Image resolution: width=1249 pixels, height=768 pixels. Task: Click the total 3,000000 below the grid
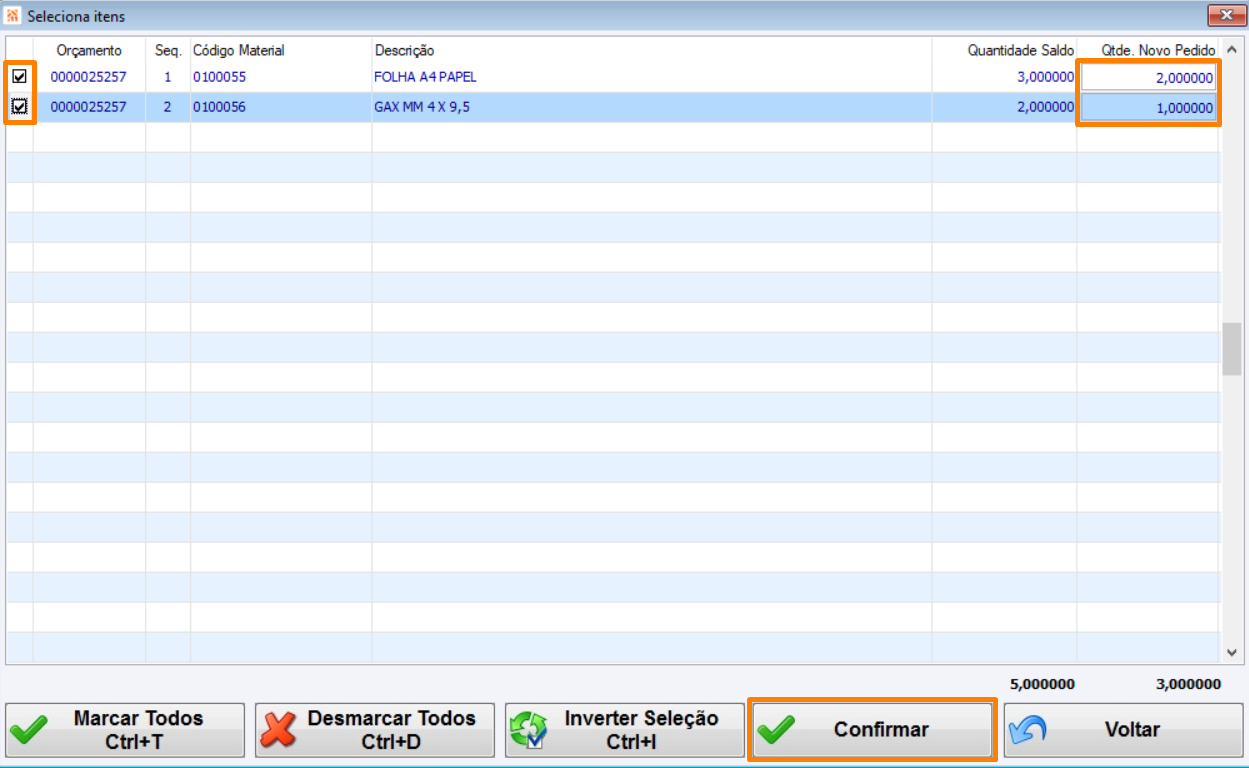pyautogui.click(x=1188, y=685)
